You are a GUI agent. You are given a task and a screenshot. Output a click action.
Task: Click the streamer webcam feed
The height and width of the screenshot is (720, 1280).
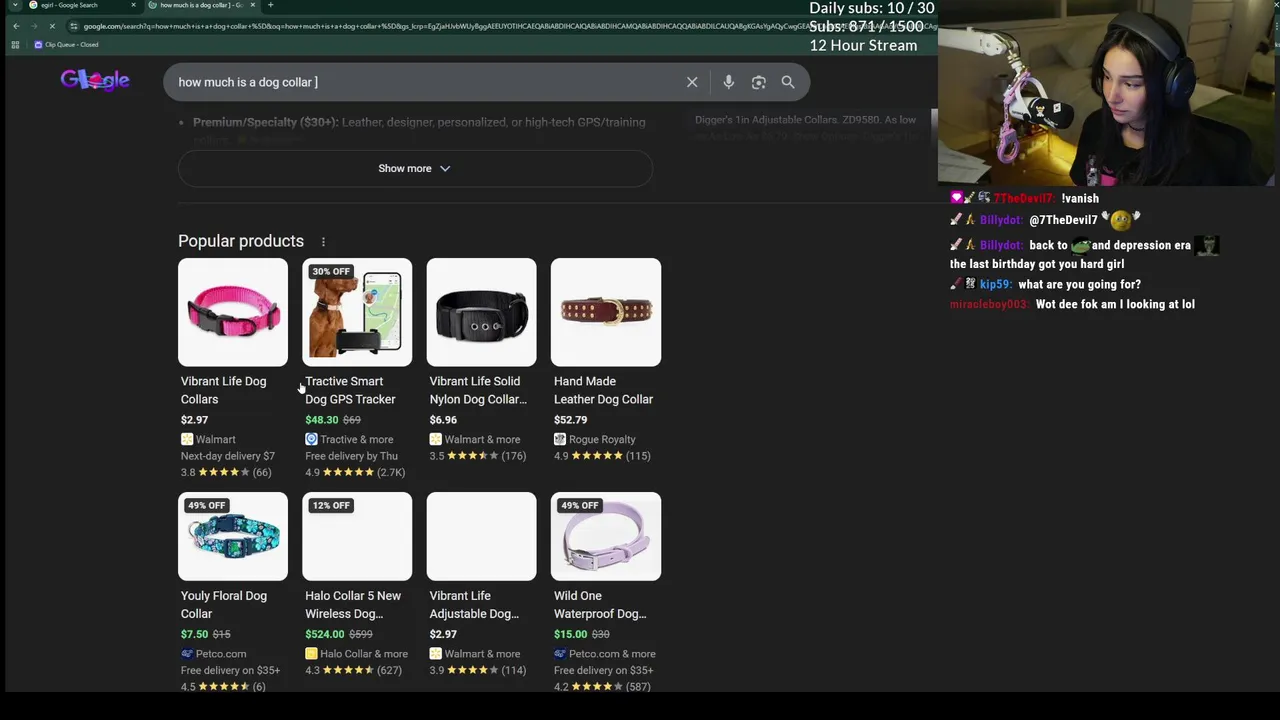coord(1108,93)
